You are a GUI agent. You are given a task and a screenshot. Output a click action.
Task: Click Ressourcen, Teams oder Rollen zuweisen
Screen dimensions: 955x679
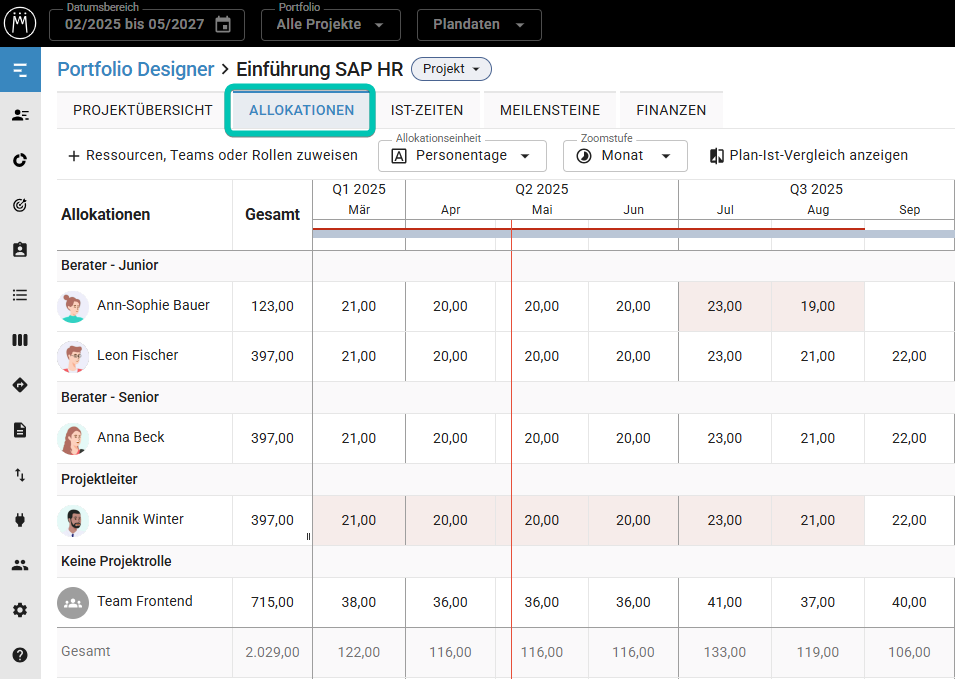tap(213, 156)
